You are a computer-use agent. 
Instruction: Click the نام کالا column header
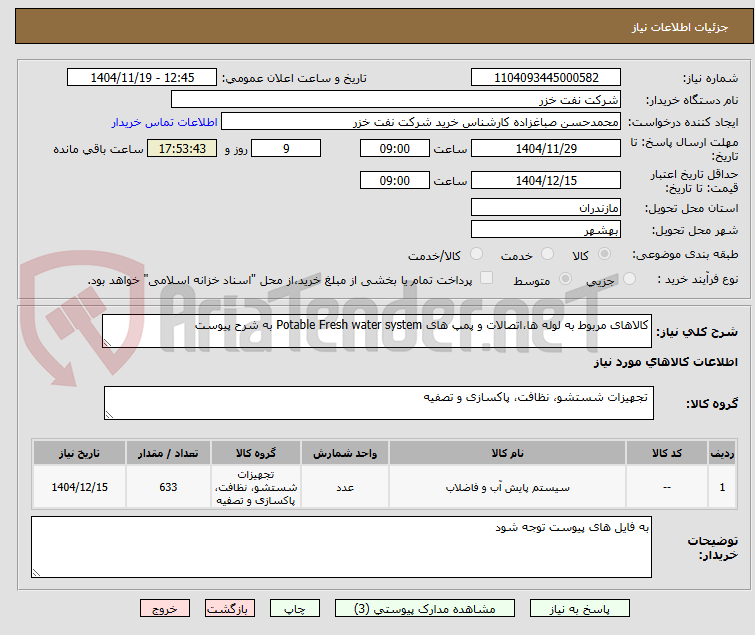click(508, 453)
